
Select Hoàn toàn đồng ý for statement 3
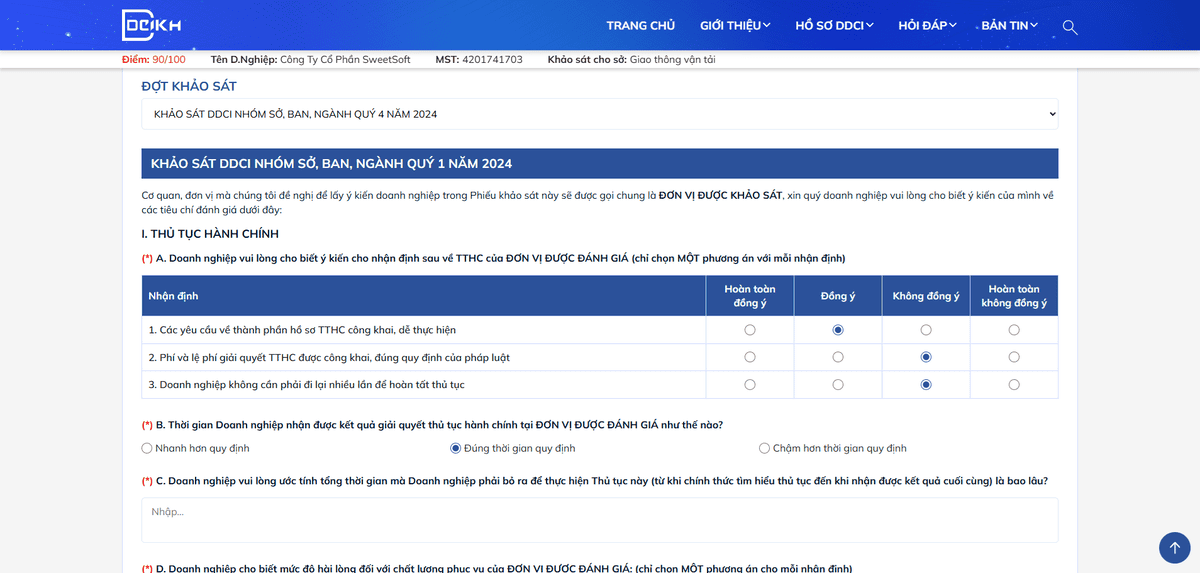[x=750, y=384]
